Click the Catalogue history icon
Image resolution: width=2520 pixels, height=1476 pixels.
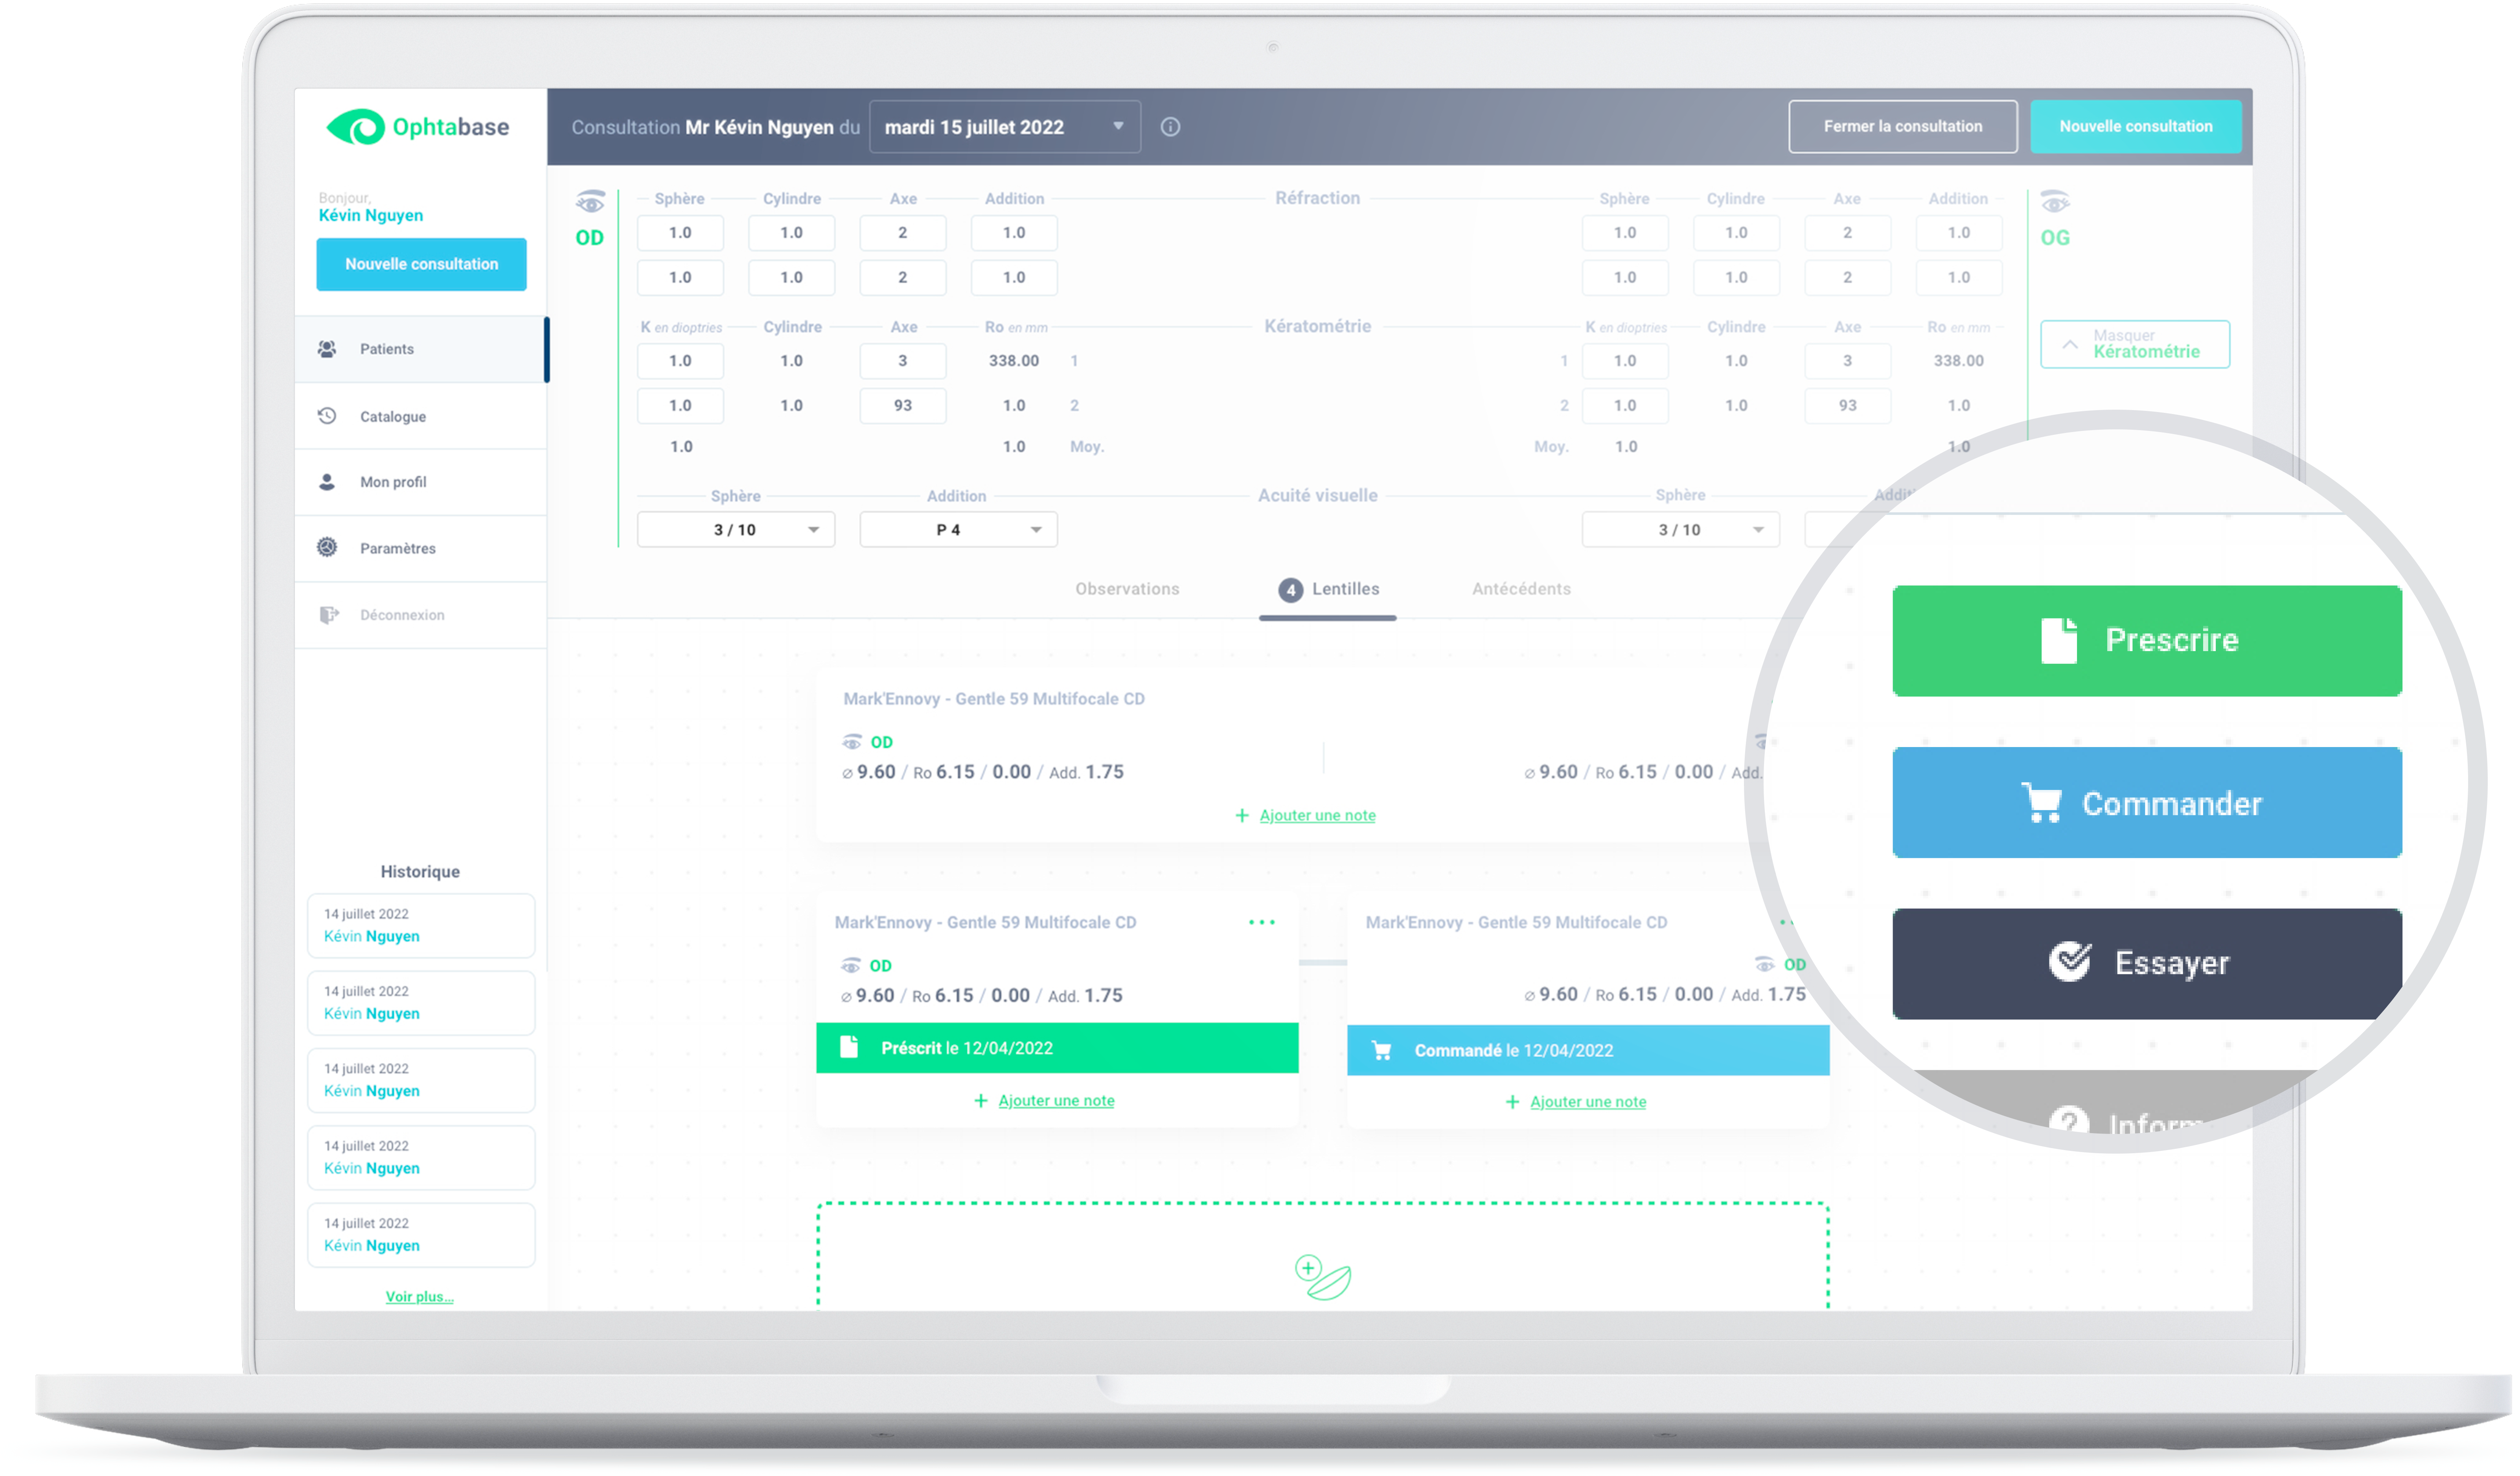pyautogui.click(x=327, y=416)
